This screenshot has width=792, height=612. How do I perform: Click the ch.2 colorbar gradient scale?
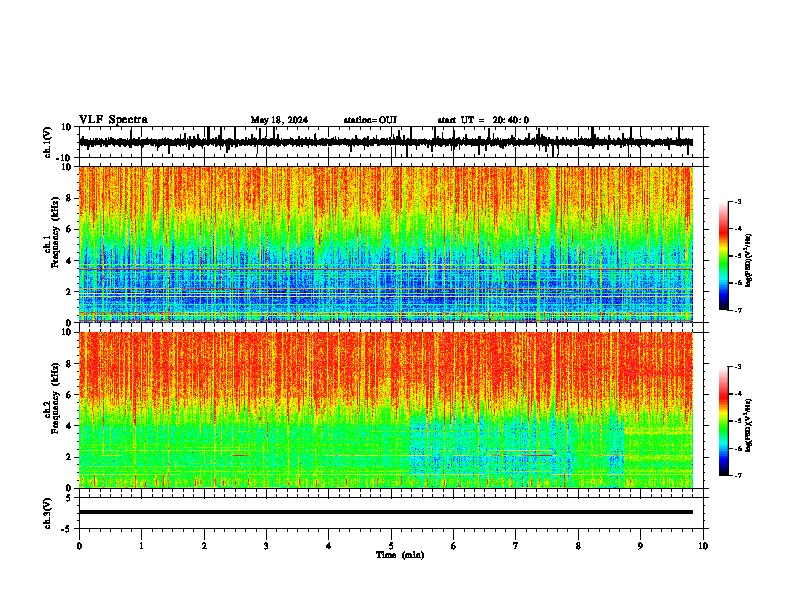pos(724,421)
